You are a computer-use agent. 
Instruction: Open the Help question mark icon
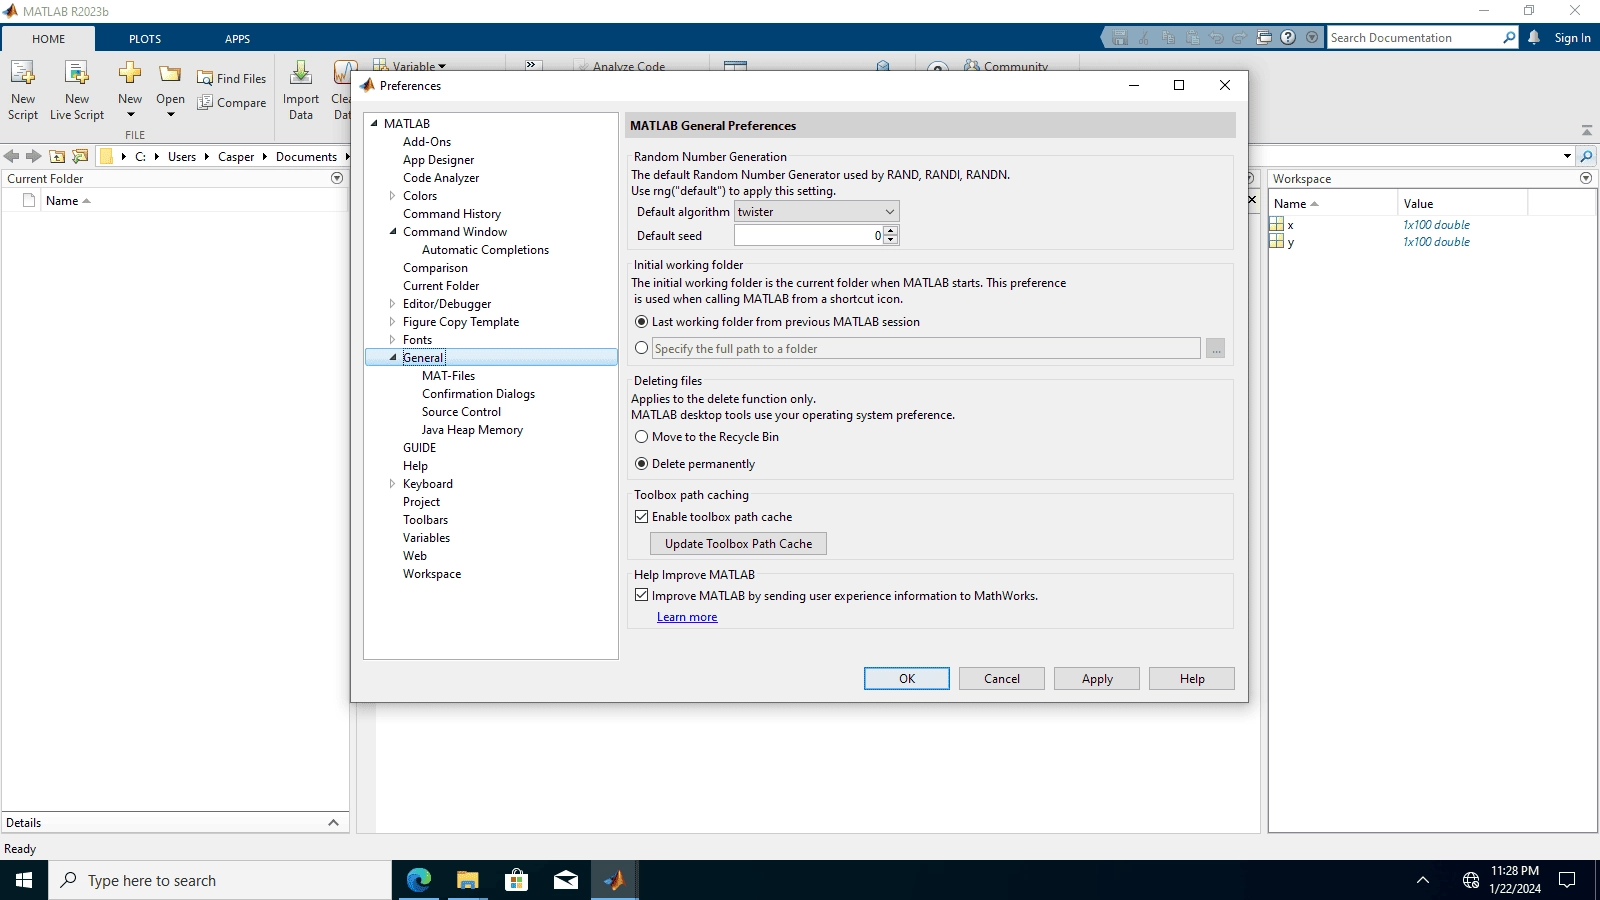click(x=1288, y=38)
